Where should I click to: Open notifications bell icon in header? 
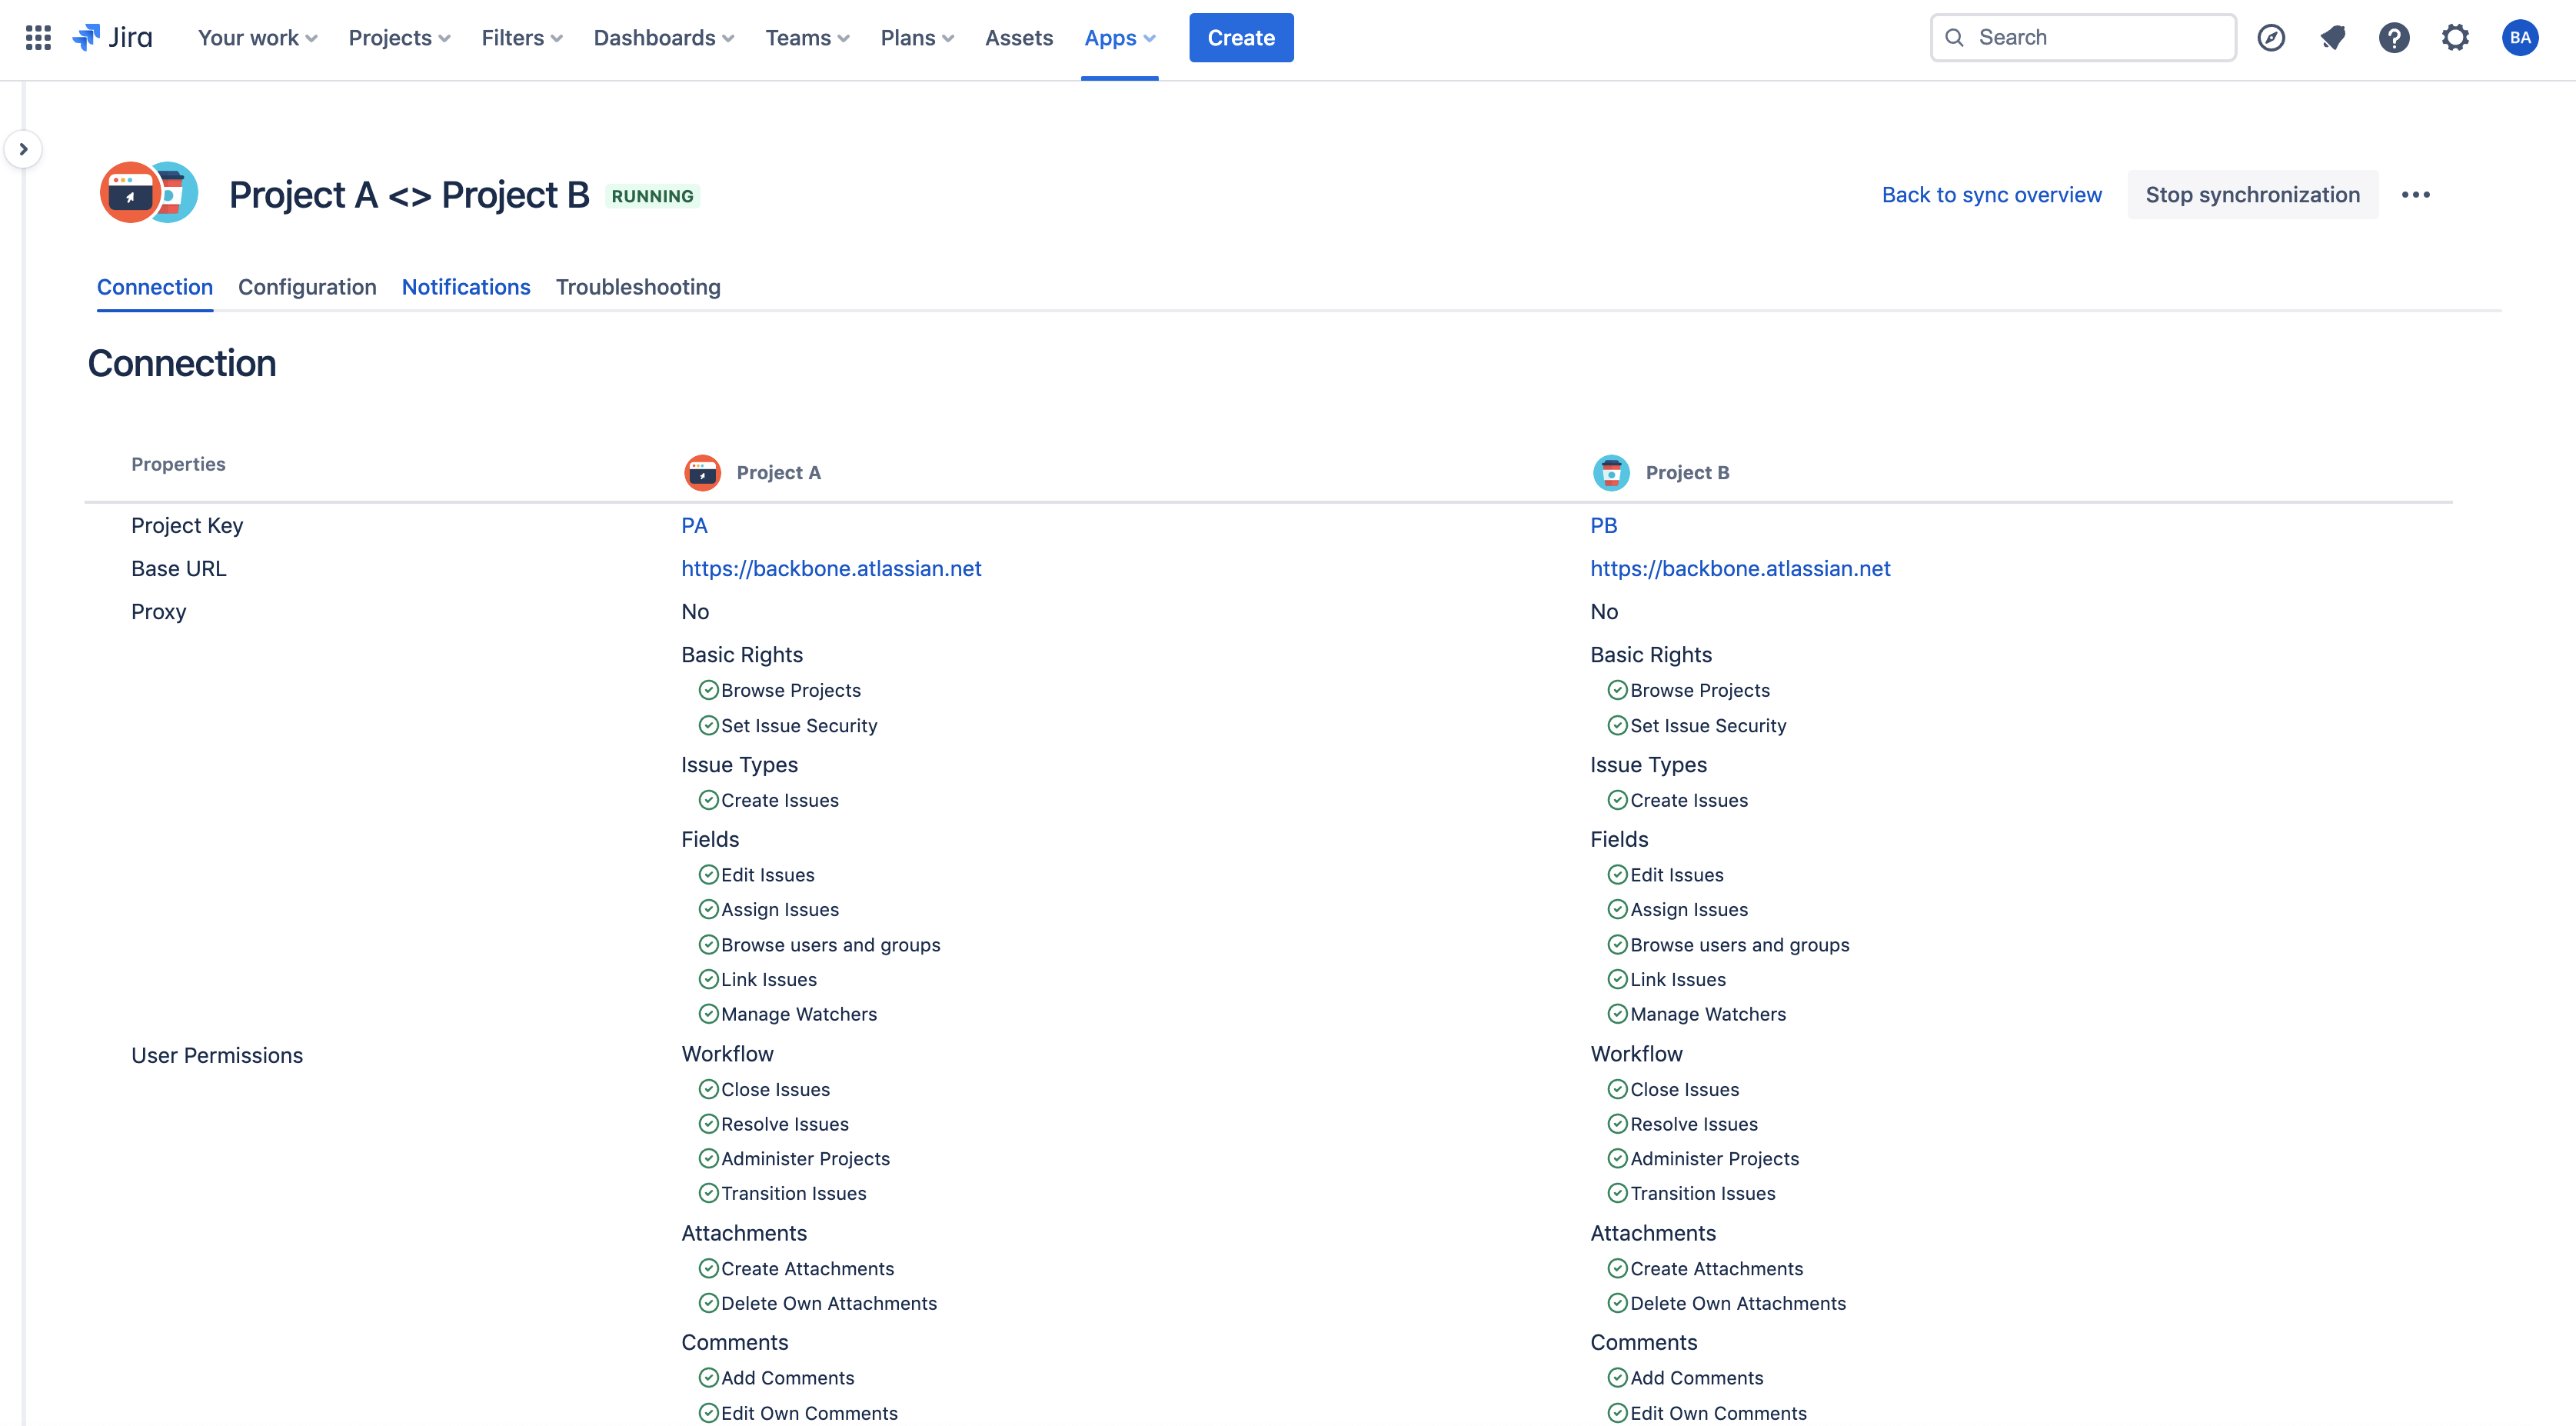(2332, 38)
